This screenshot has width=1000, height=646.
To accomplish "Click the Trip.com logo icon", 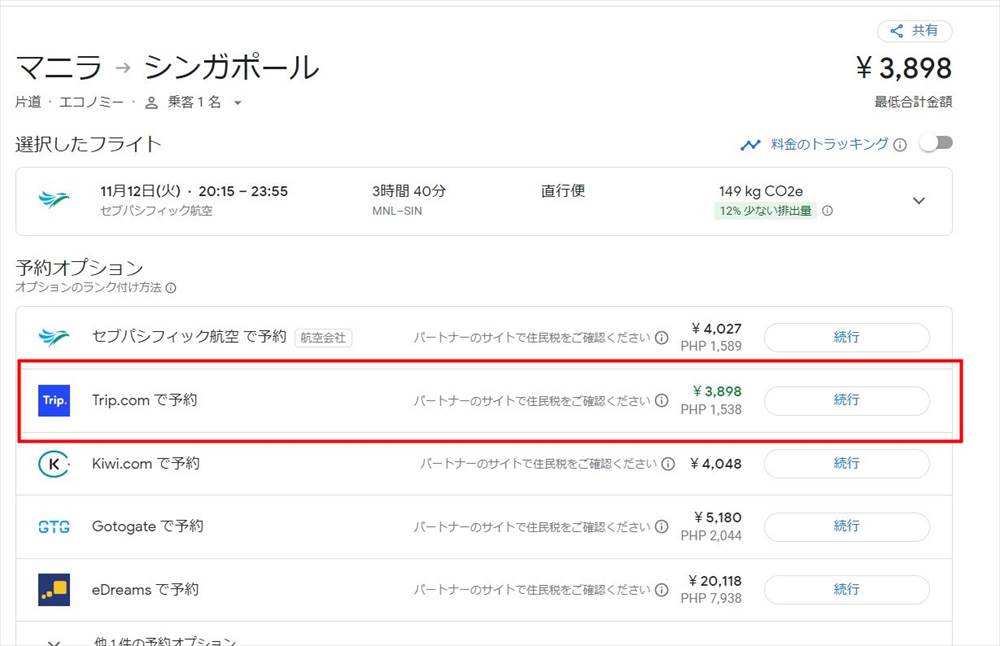I will (54, 400).
